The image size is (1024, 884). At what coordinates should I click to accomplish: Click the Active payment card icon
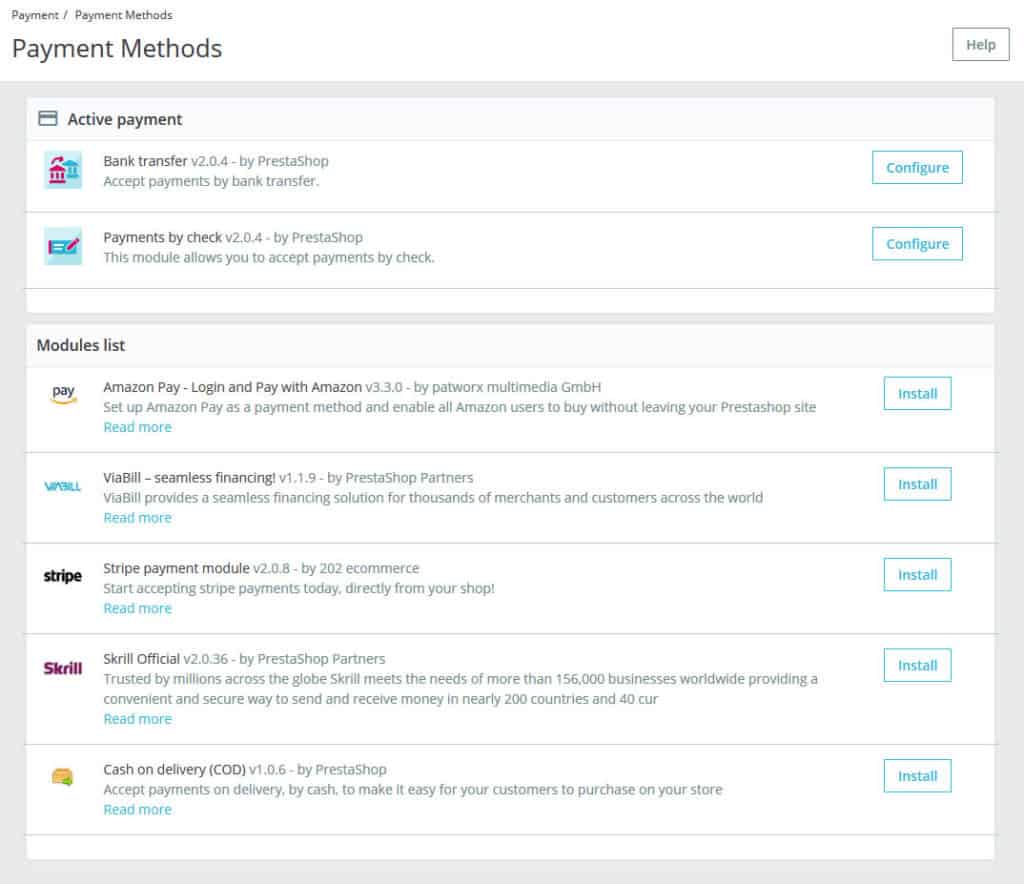click(48, 119)
